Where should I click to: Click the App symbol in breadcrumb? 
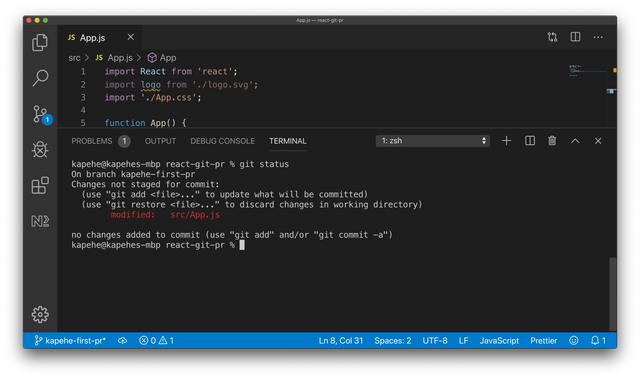(162, 58)
